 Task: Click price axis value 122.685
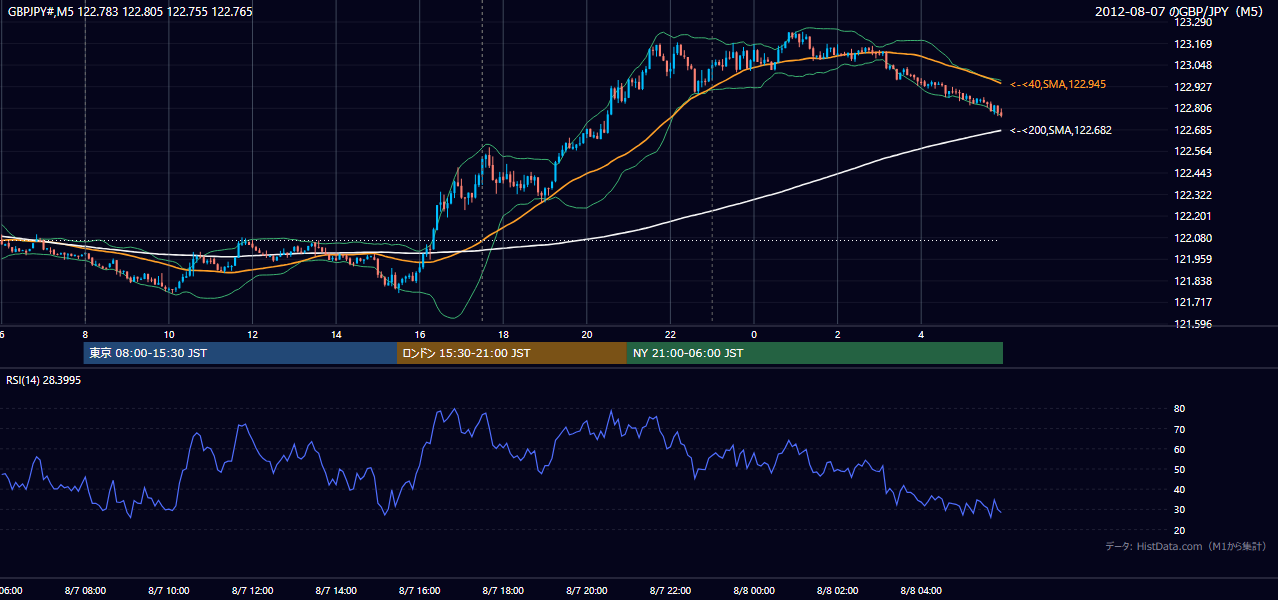pyautogui.click(x=1193, y=130)
